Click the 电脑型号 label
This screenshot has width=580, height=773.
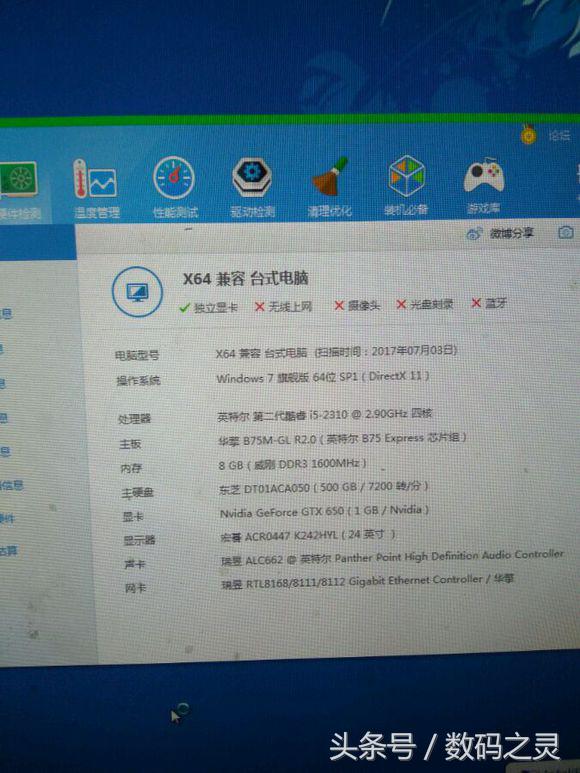tap(137, 355)
